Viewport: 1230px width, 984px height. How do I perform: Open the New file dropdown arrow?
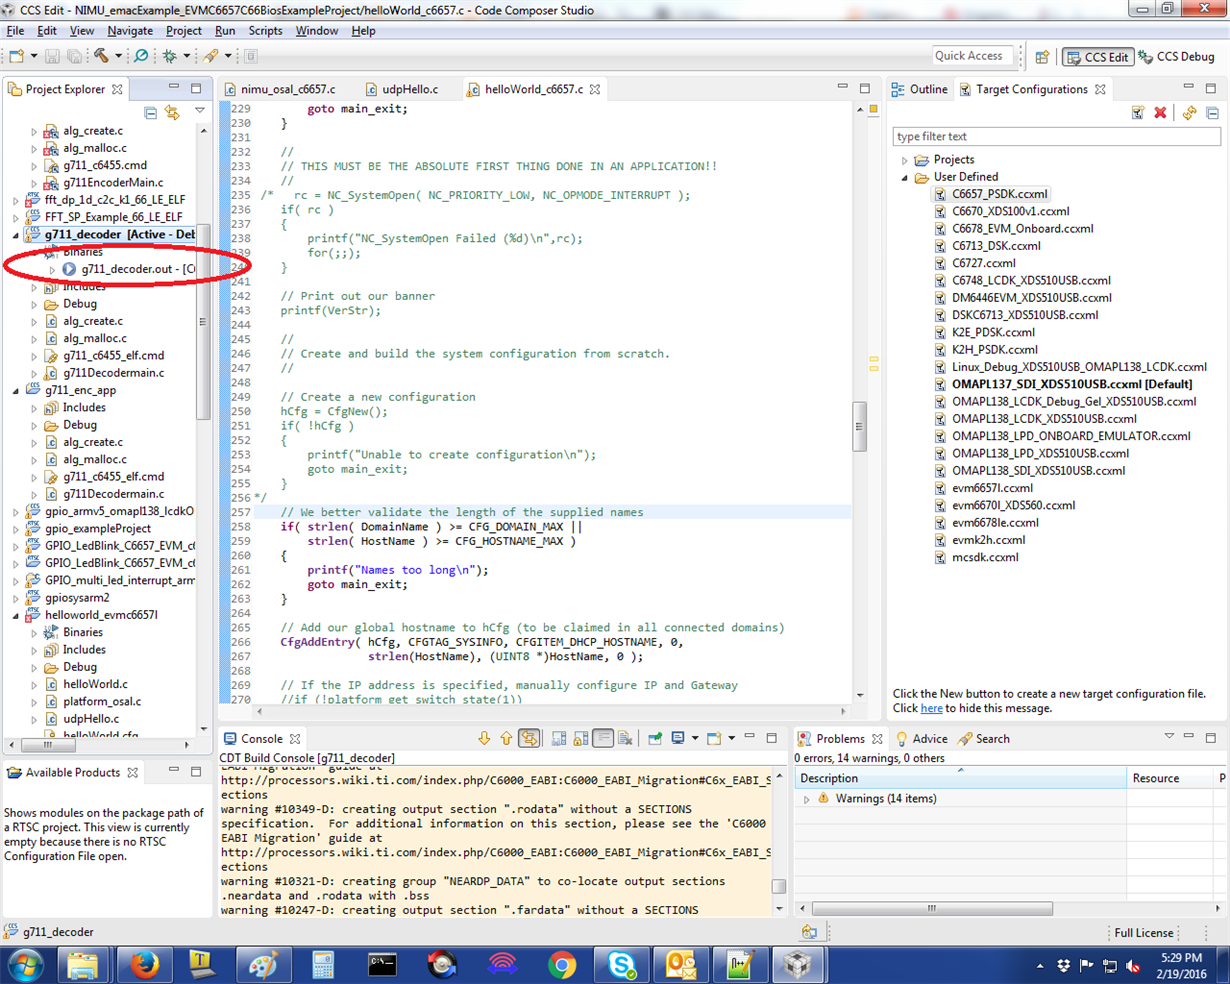(x=33, y=56)
